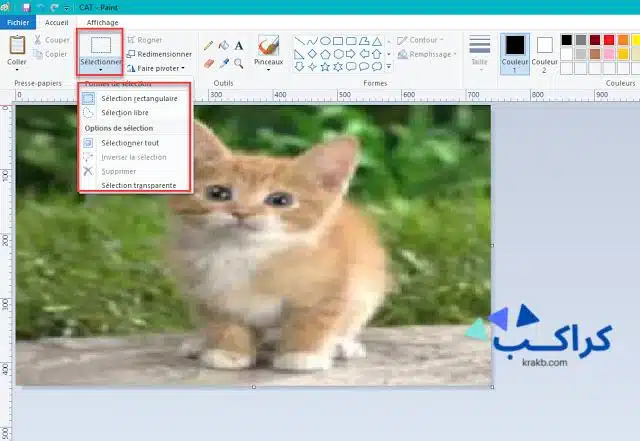Choose the curve shape

tap(312, 41)
